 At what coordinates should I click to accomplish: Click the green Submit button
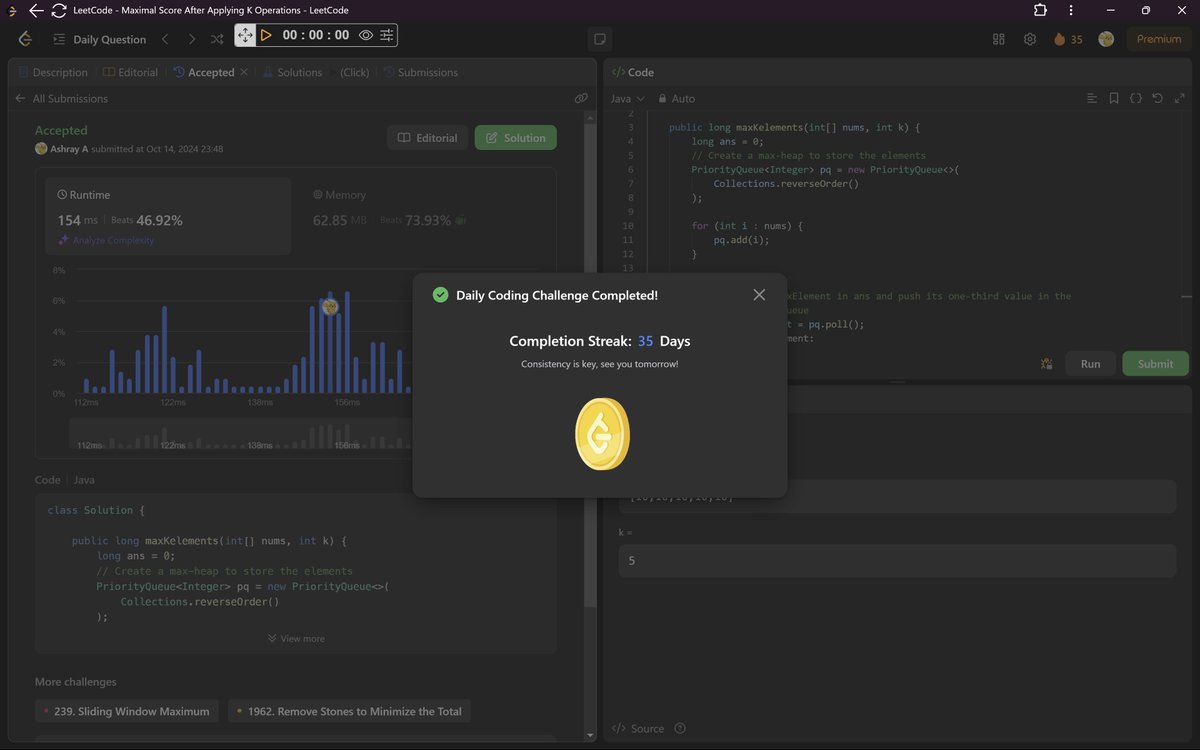click(1155, 363)
